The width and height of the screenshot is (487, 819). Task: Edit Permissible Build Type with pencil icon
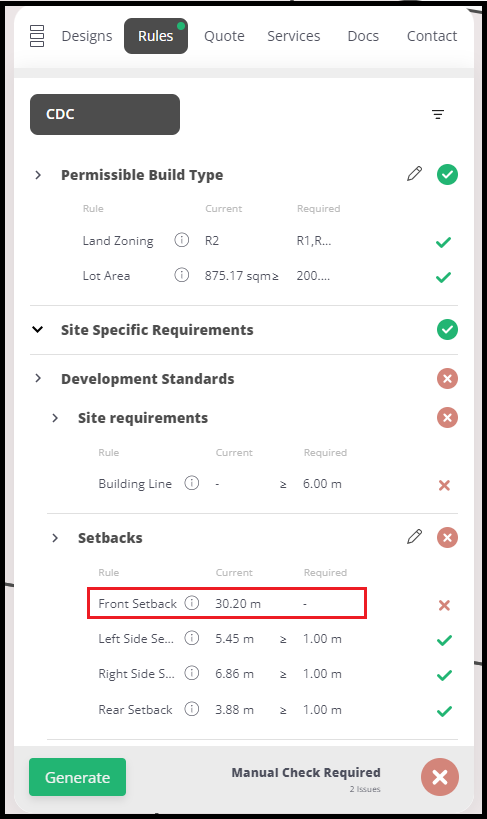(414, 173)
